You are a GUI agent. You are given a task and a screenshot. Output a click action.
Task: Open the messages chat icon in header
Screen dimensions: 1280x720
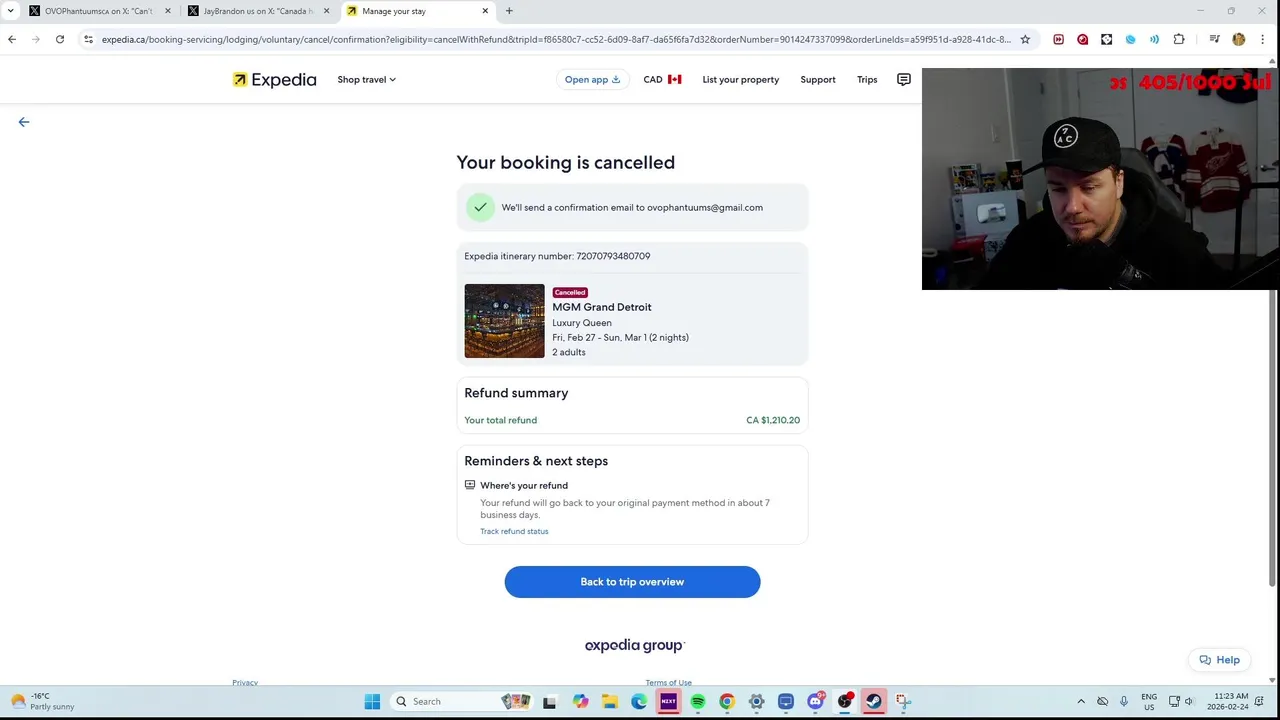pos(903,80)
